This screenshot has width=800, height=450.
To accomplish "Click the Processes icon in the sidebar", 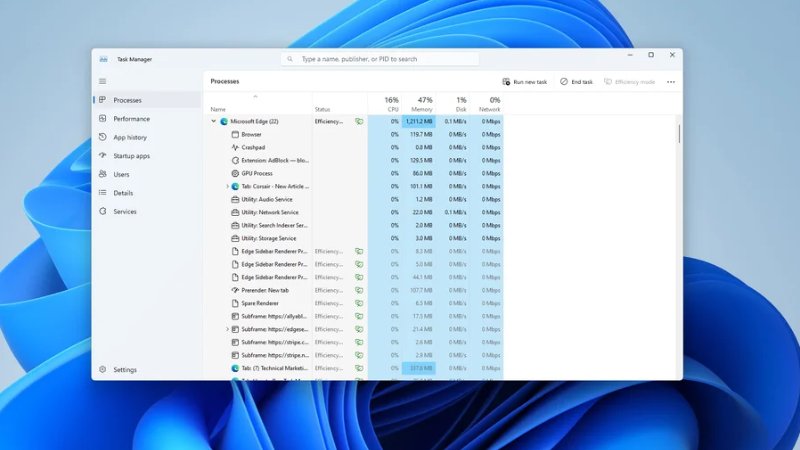I will point(103,100).
